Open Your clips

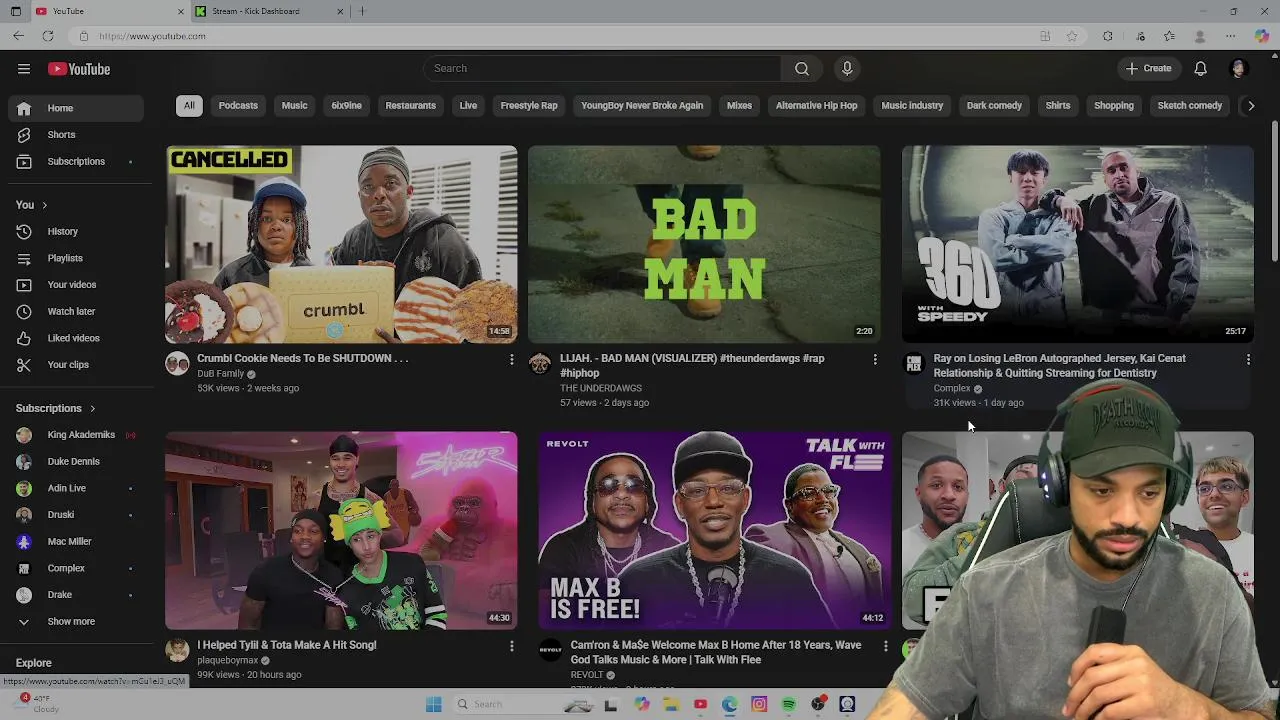coord(76,365)
